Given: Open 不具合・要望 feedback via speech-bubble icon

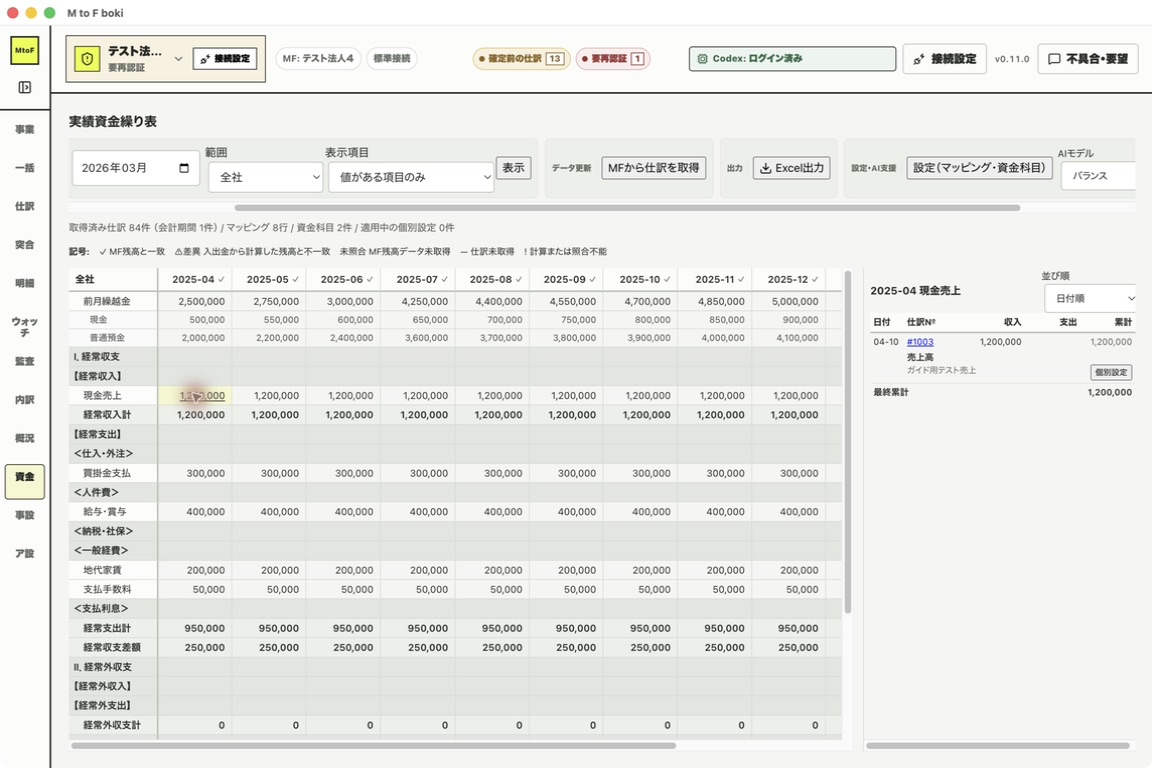Looking at the screenshot, I should pos(1054,59).
